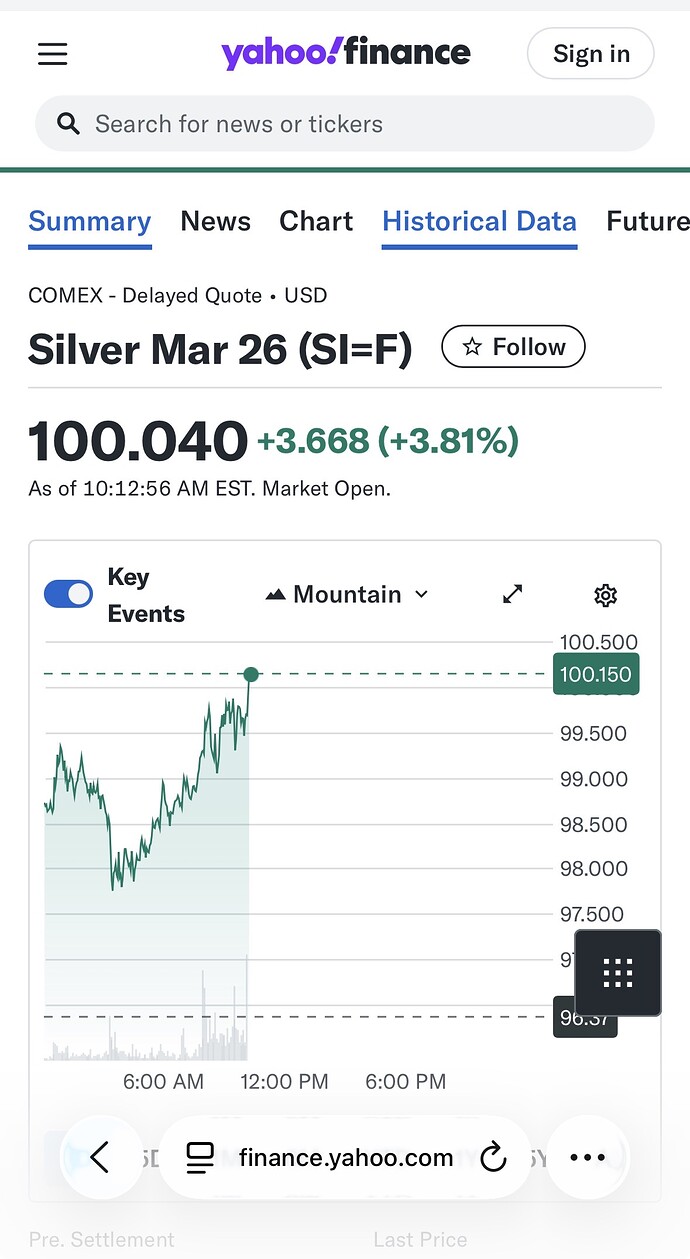Open browser three-dots more menu

pyautogui.click(x=587, y=1158)
